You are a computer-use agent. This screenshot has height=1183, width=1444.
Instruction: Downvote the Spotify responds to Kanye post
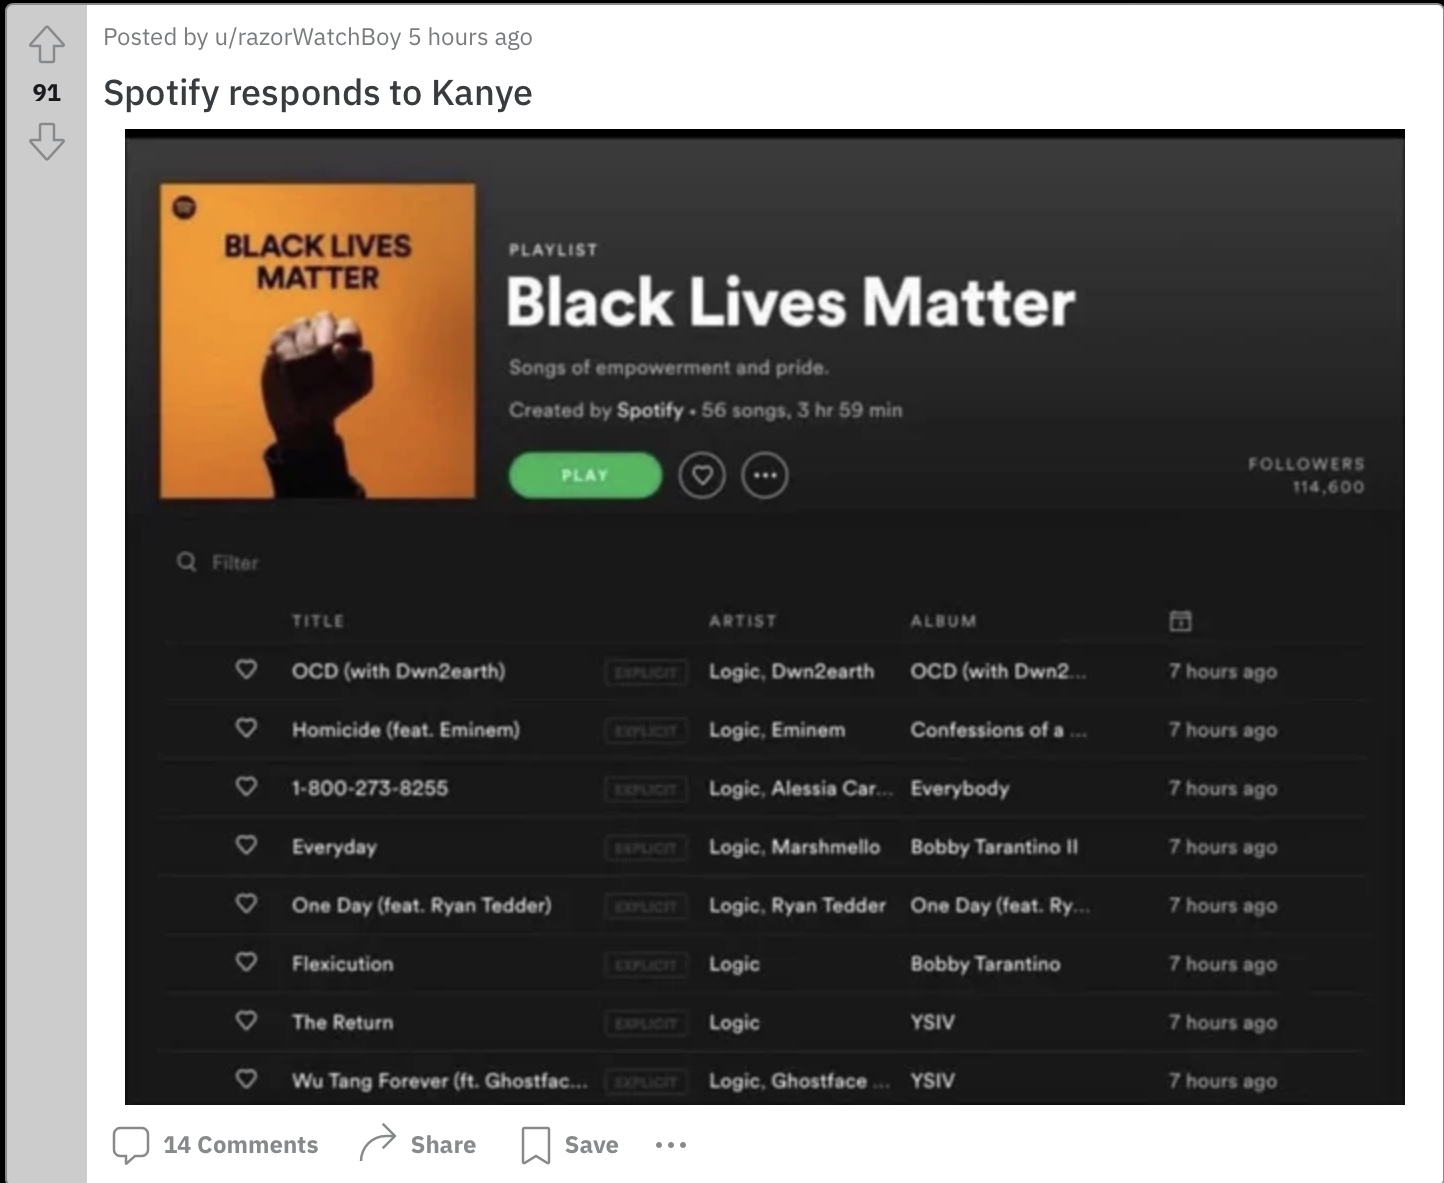tap(47, 141)
